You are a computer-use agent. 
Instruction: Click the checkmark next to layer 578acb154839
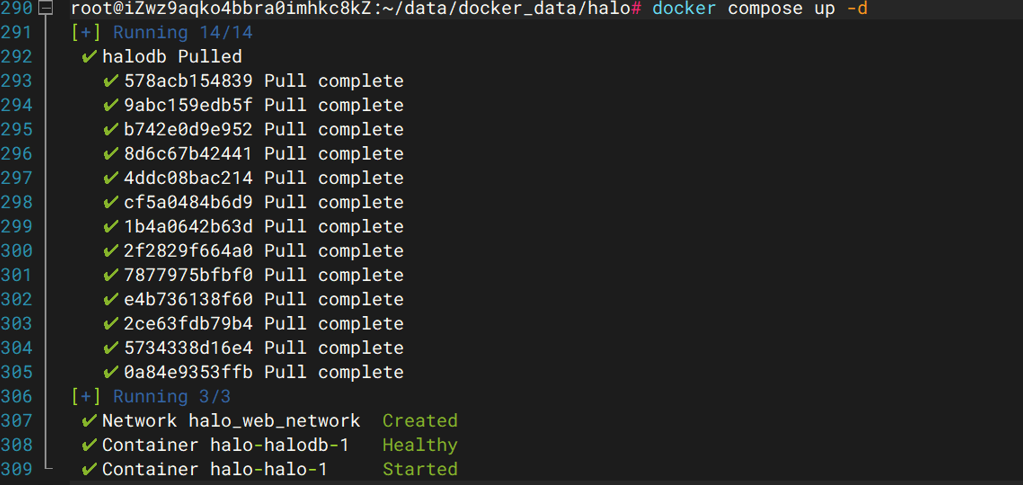coord(111,81)
